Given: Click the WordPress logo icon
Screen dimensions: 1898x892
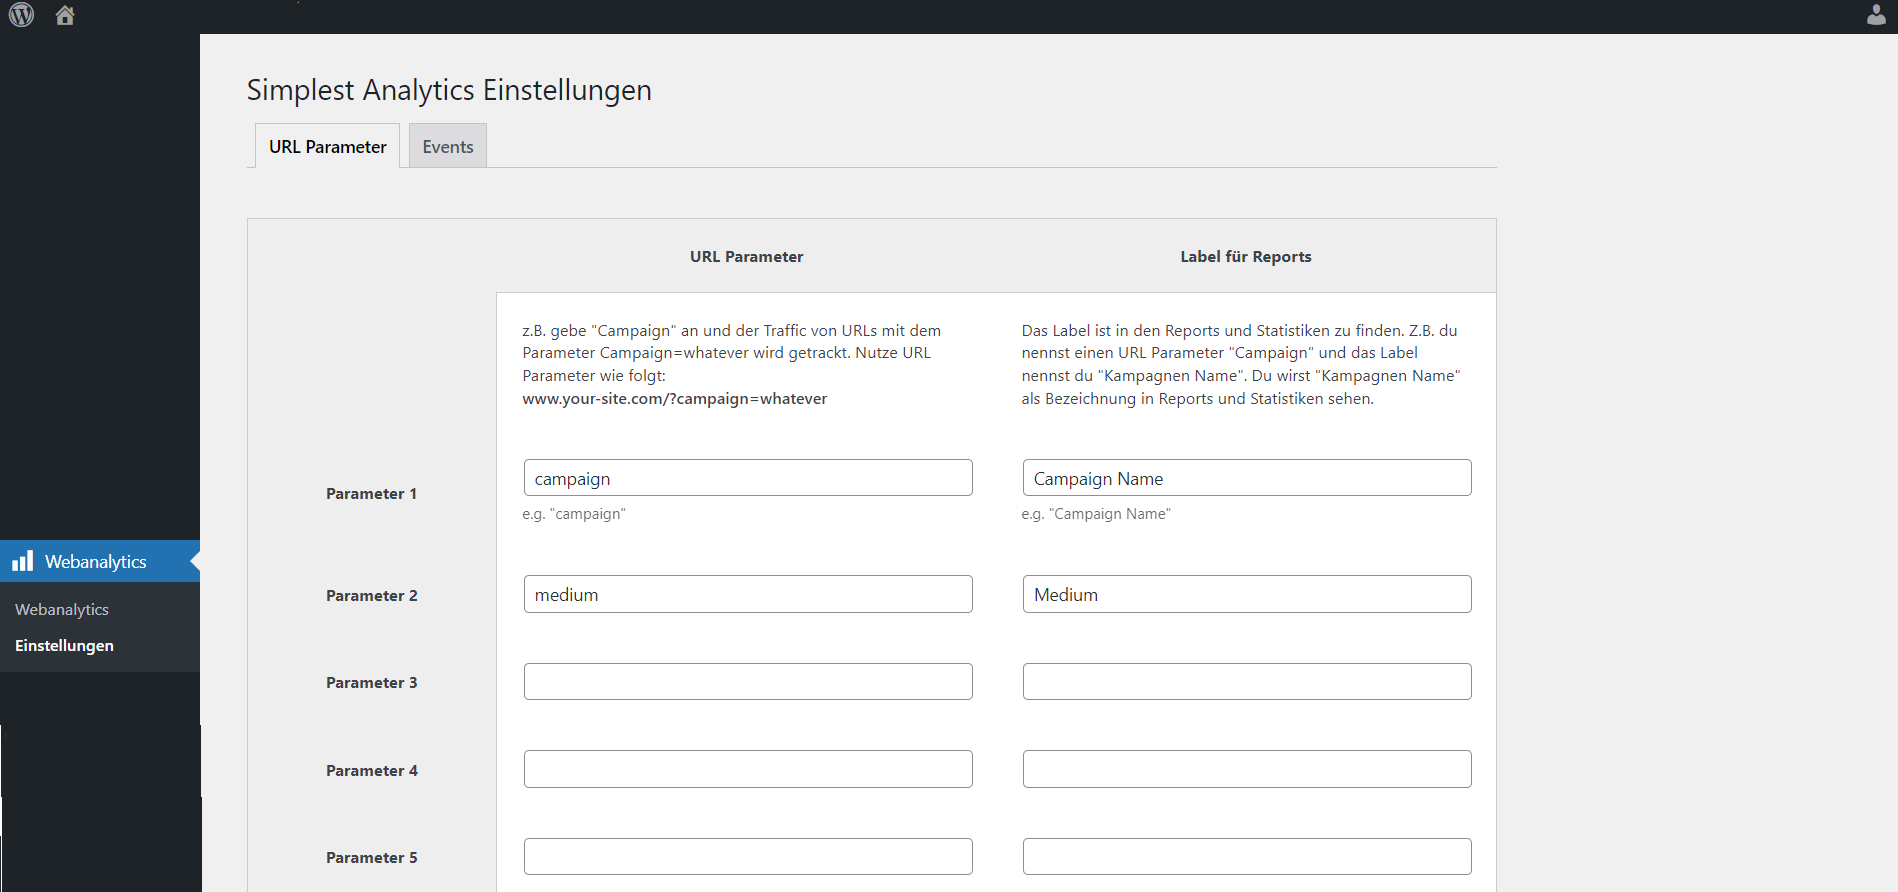Looking at the screenshot, I should click(21, 15).
